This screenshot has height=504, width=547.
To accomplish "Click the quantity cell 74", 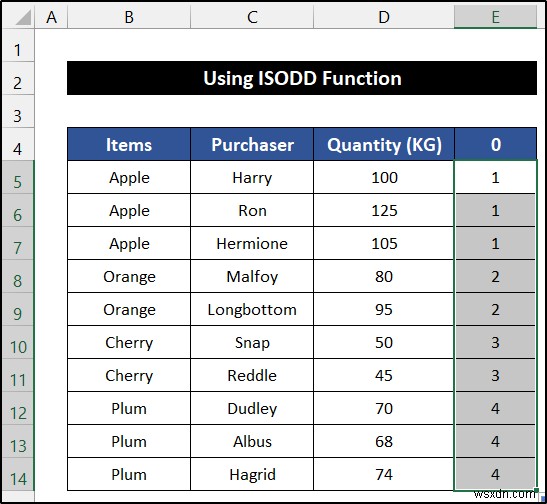I will (x=384, y=474).
